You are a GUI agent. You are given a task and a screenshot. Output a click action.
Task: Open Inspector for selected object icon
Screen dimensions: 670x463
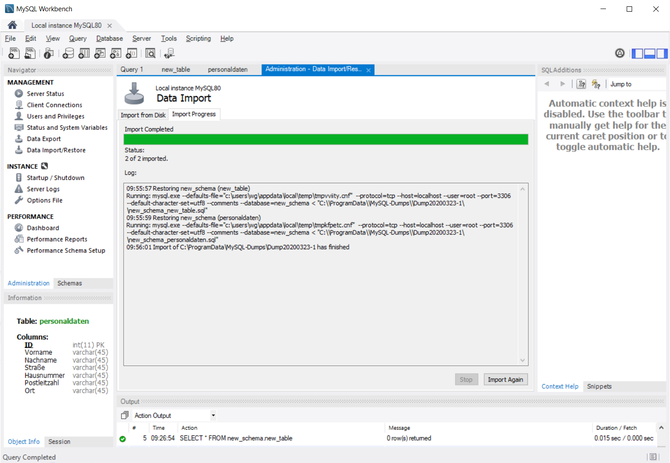48,53
